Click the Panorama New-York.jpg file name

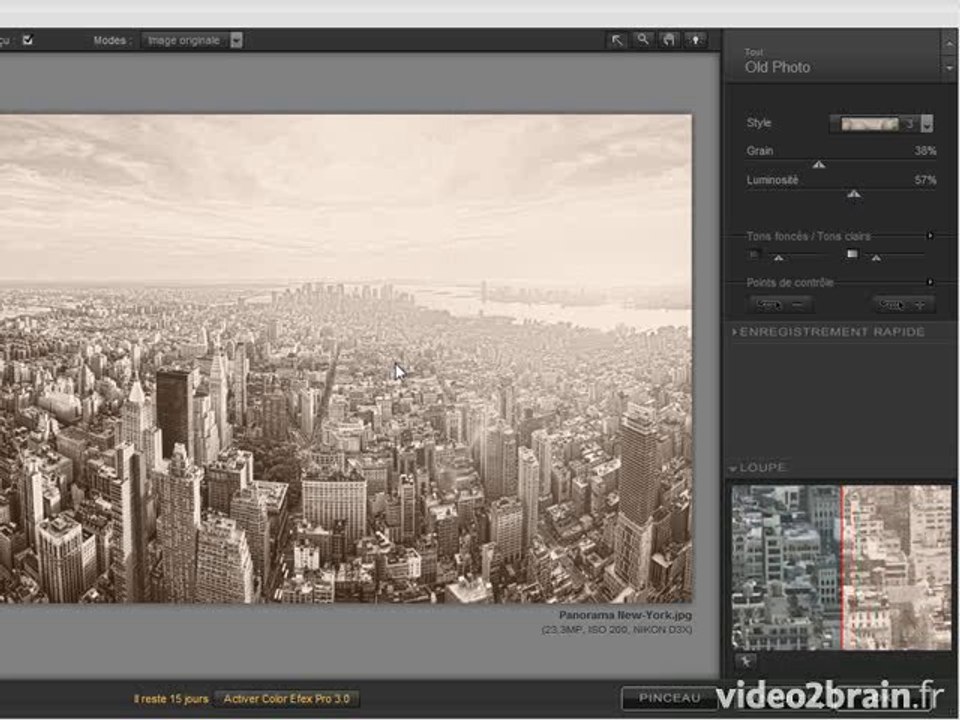[625, 615]
